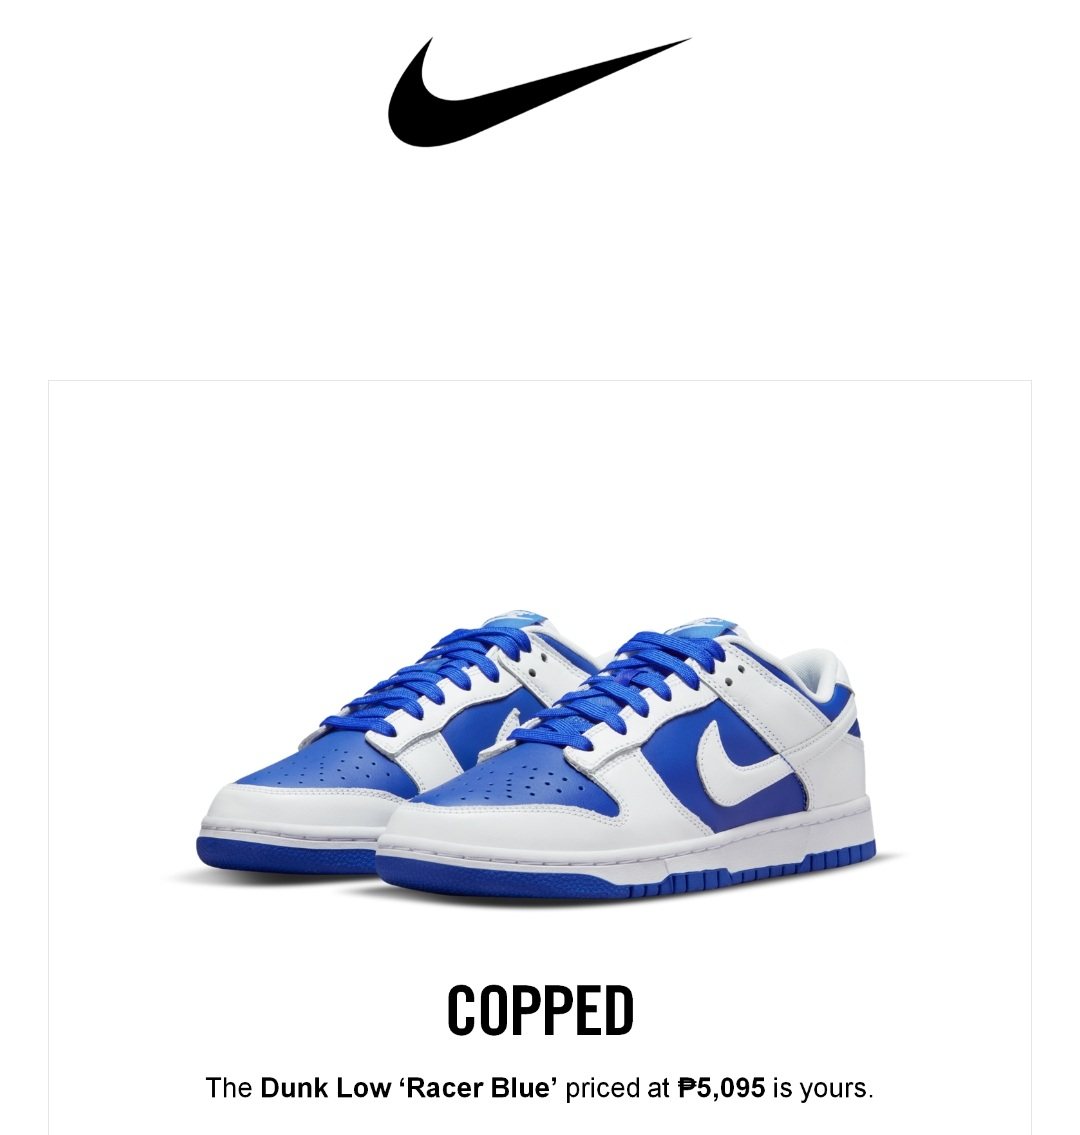Click the word "The" starting the sentence

tap(229, 1088)
